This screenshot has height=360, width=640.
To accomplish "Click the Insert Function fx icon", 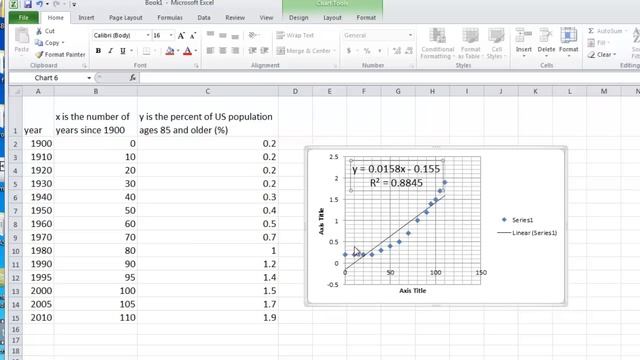I will (133, 78).
